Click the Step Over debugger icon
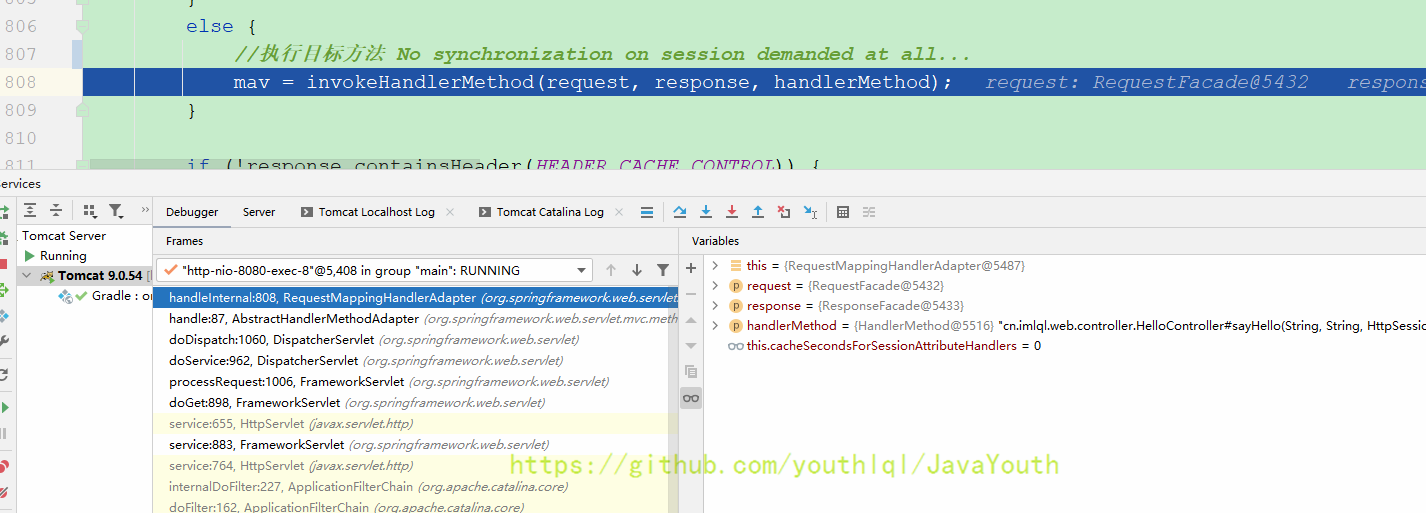 point(680,212)
